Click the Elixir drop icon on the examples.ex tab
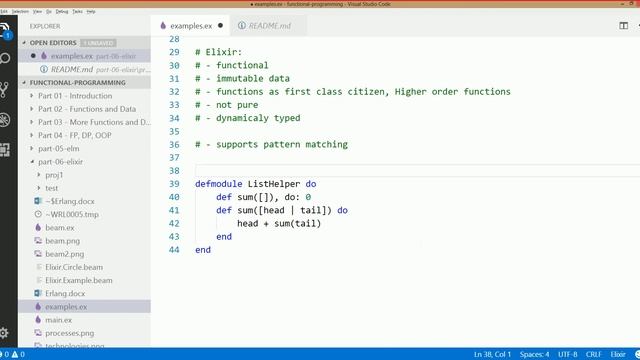The height and width of the screenshot is (360, 640). click(x=163, y=25)
